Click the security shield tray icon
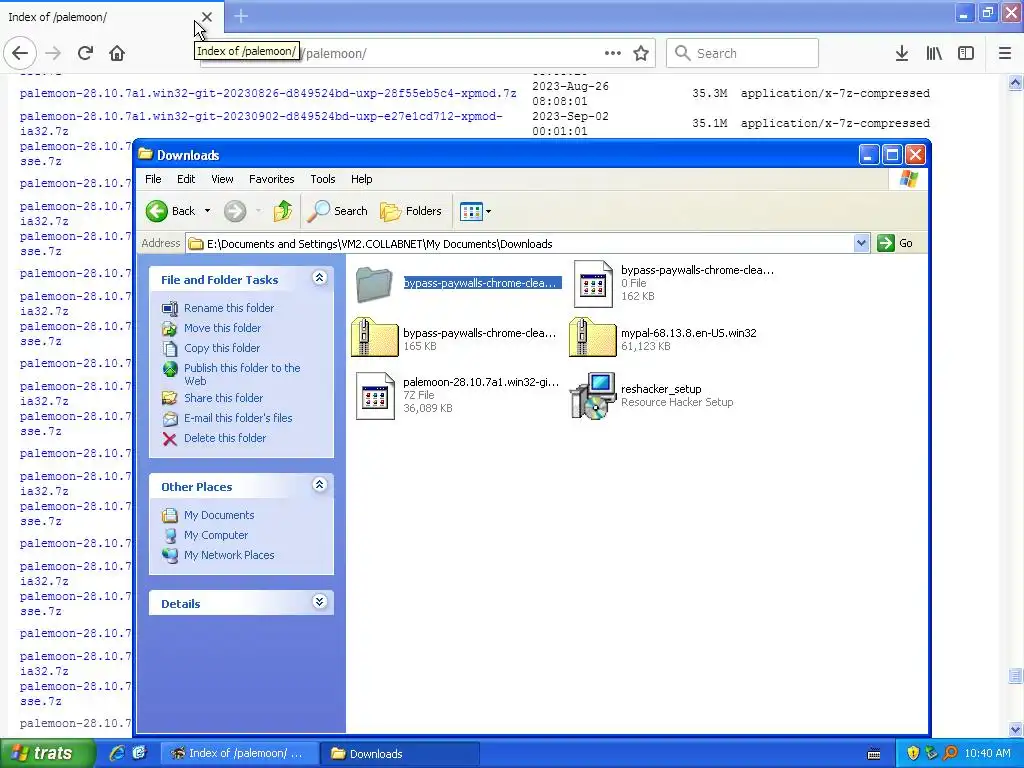The width and height of the screenshot is (1024, 768). [913, 753]
